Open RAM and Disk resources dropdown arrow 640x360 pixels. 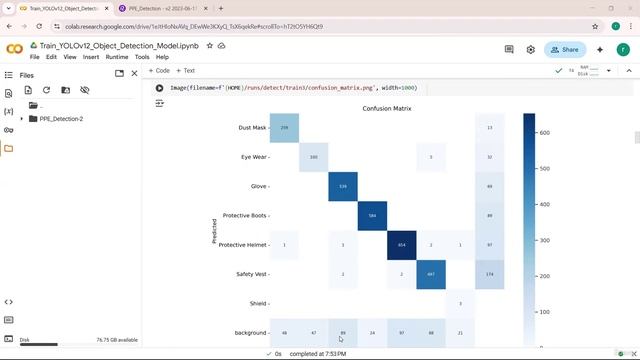(609, 71)
